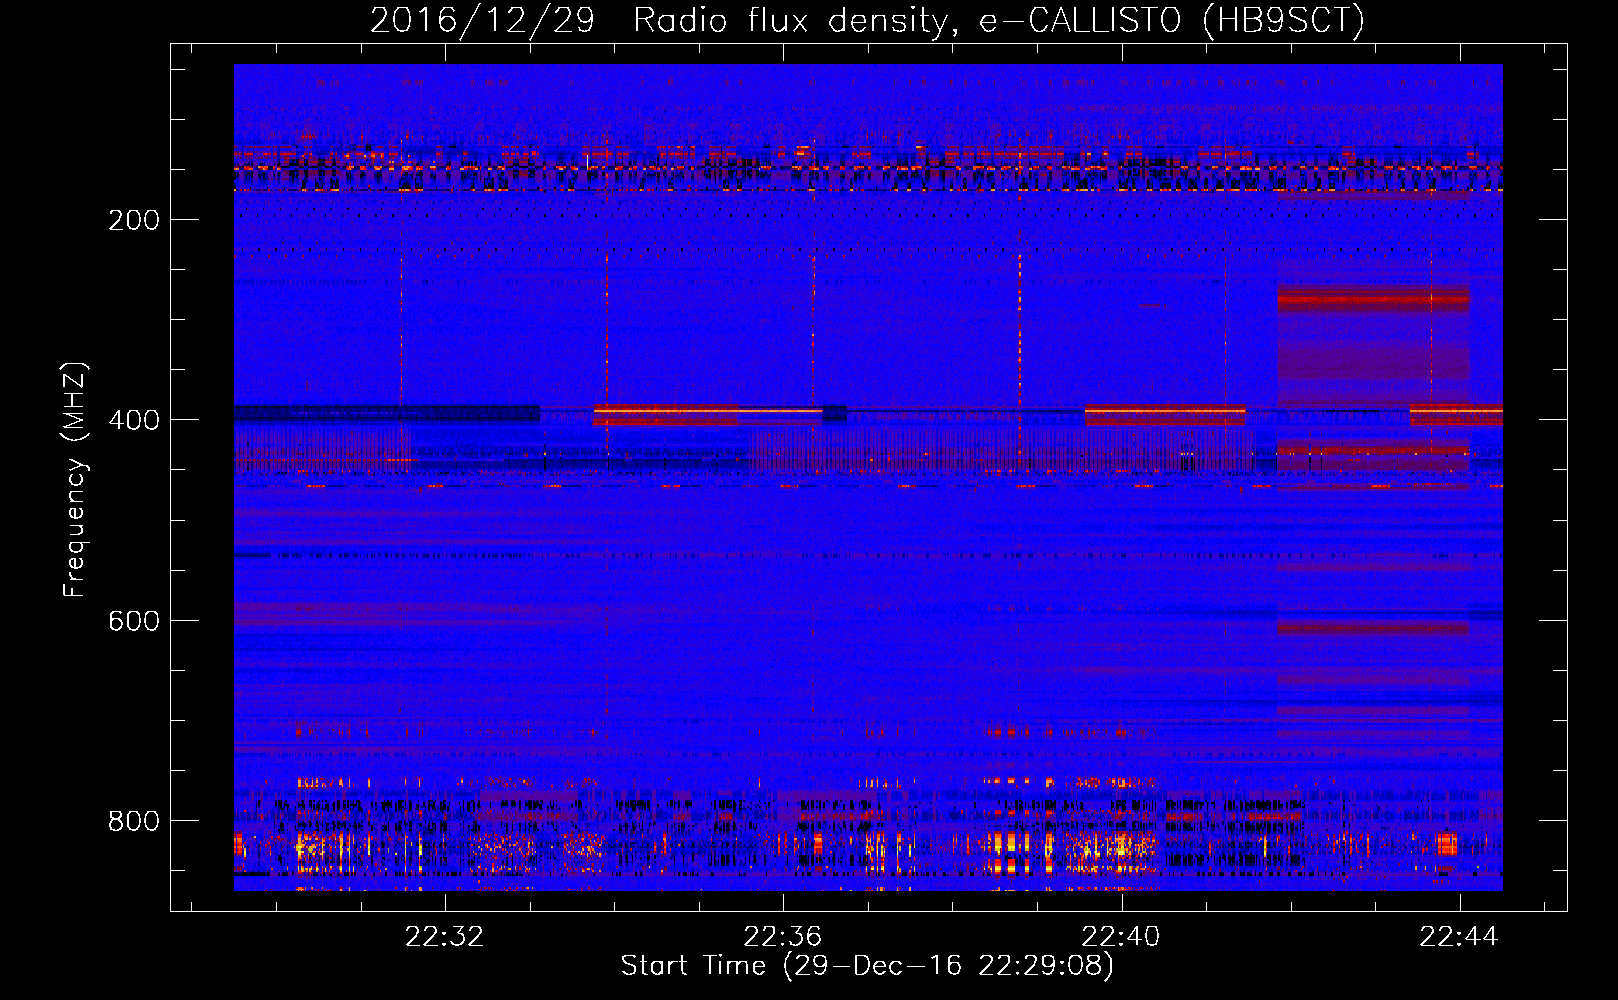Click the 22:36 time tick label
1618x1000 pixels.
(x=783, y=936)
